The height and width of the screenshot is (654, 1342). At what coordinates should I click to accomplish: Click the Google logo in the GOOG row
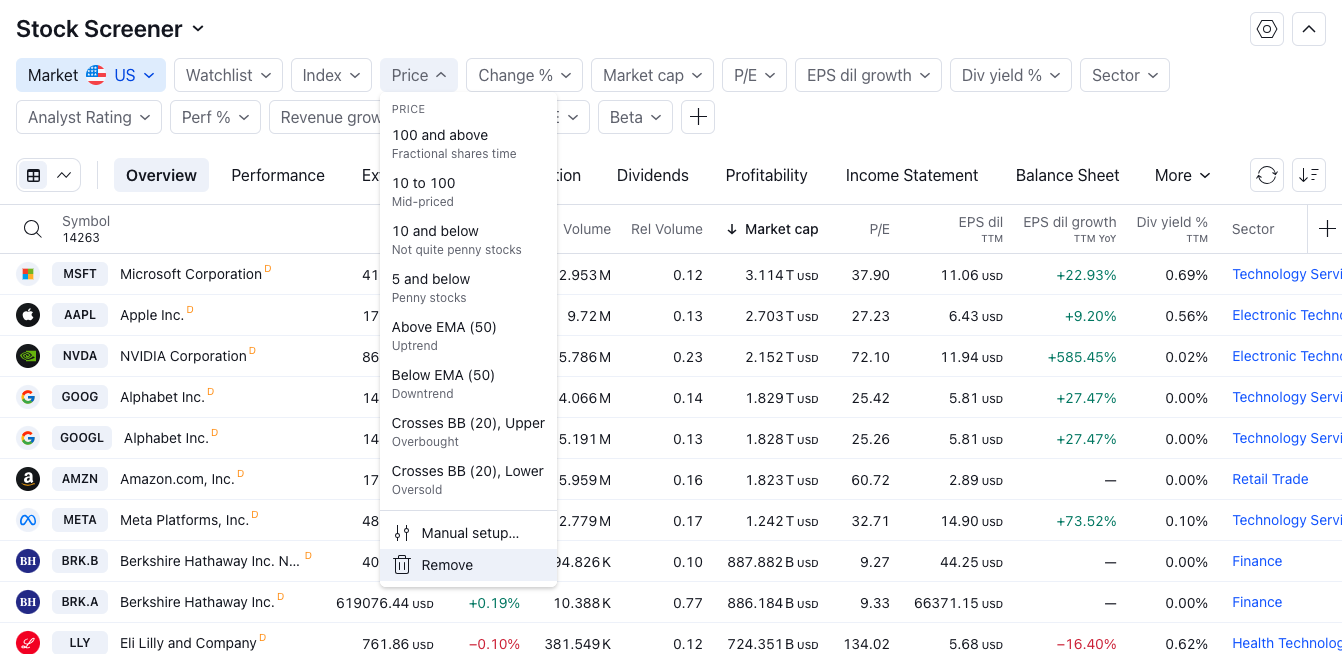(28, 397)
